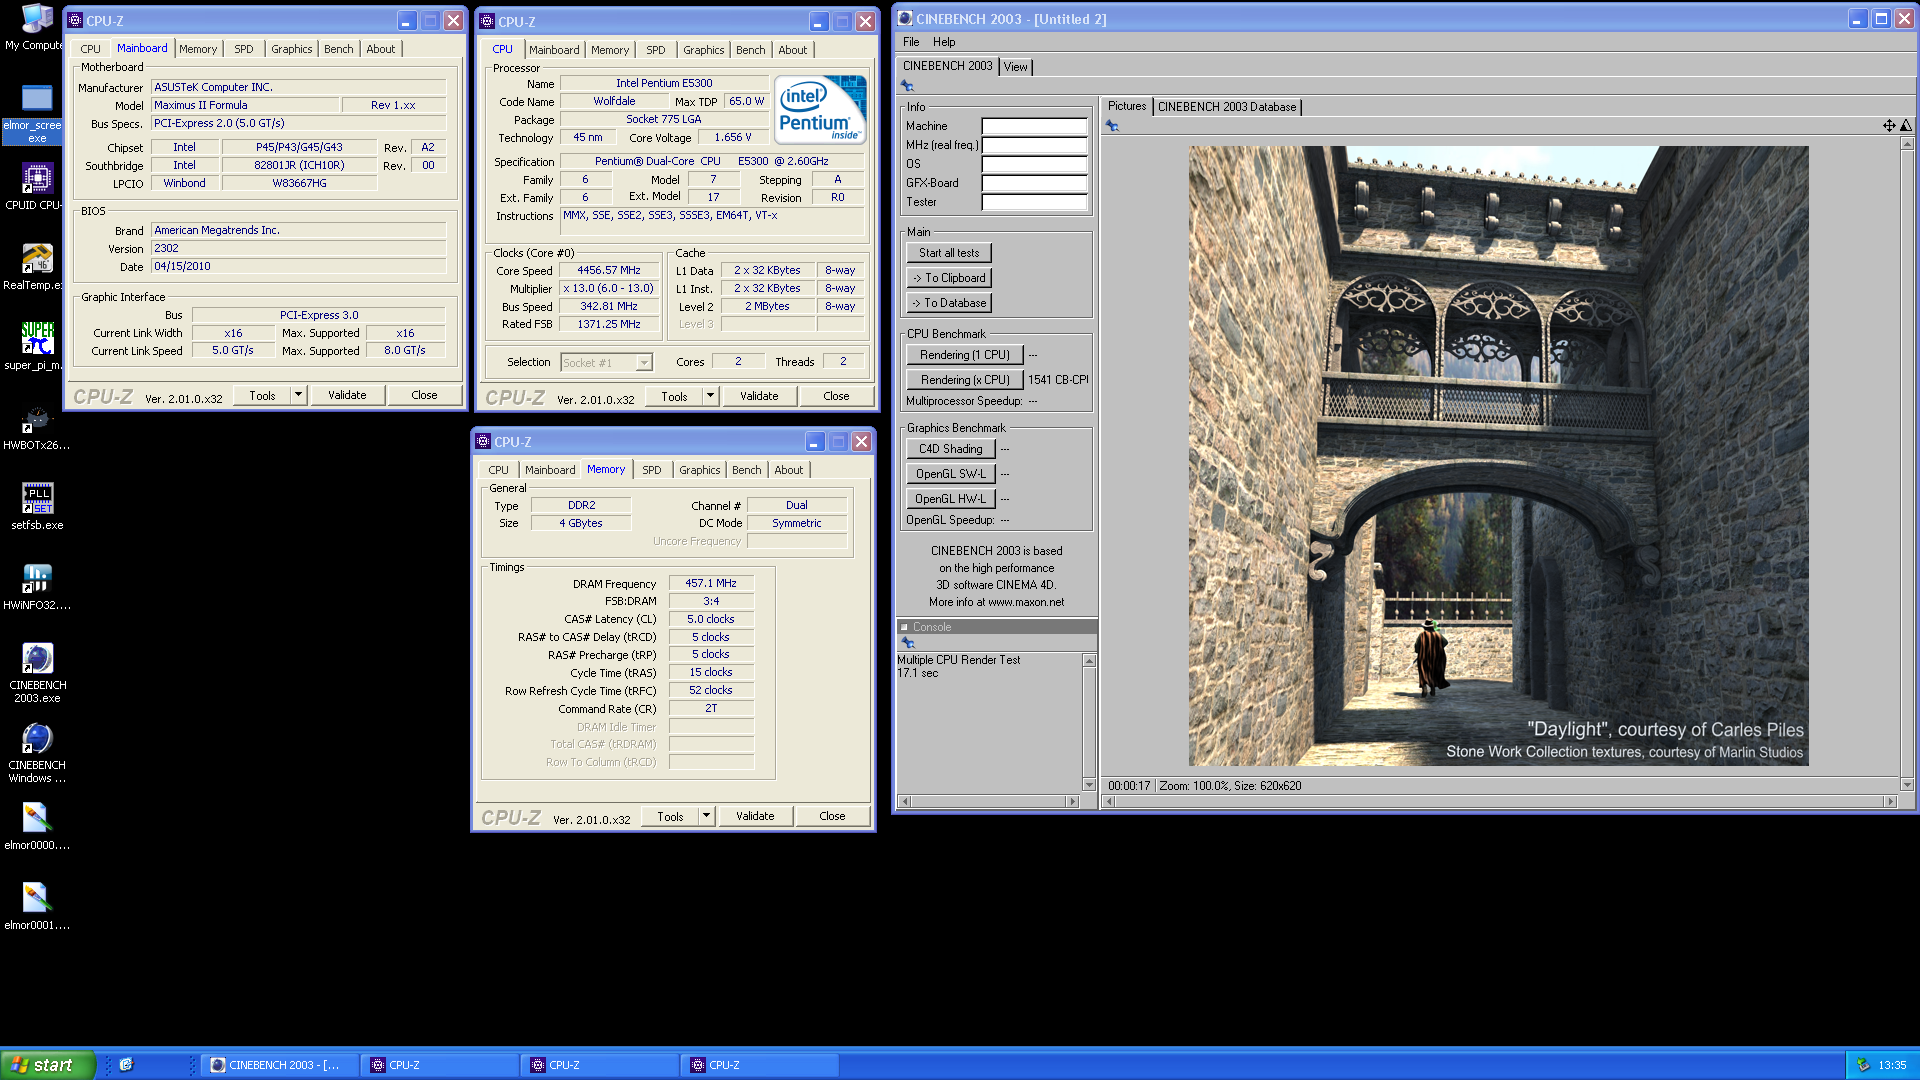The height and width of the screenshot is (1080, 1920).
Task: Click OS input field
Action: (1034, 164)
